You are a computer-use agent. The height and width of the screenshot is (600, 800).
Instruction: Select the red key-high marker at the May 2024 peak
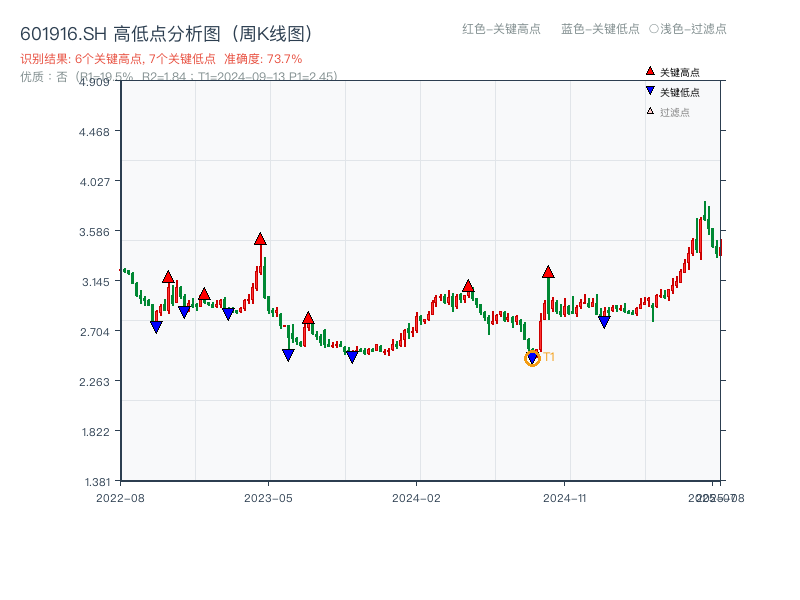pos(468,286)
